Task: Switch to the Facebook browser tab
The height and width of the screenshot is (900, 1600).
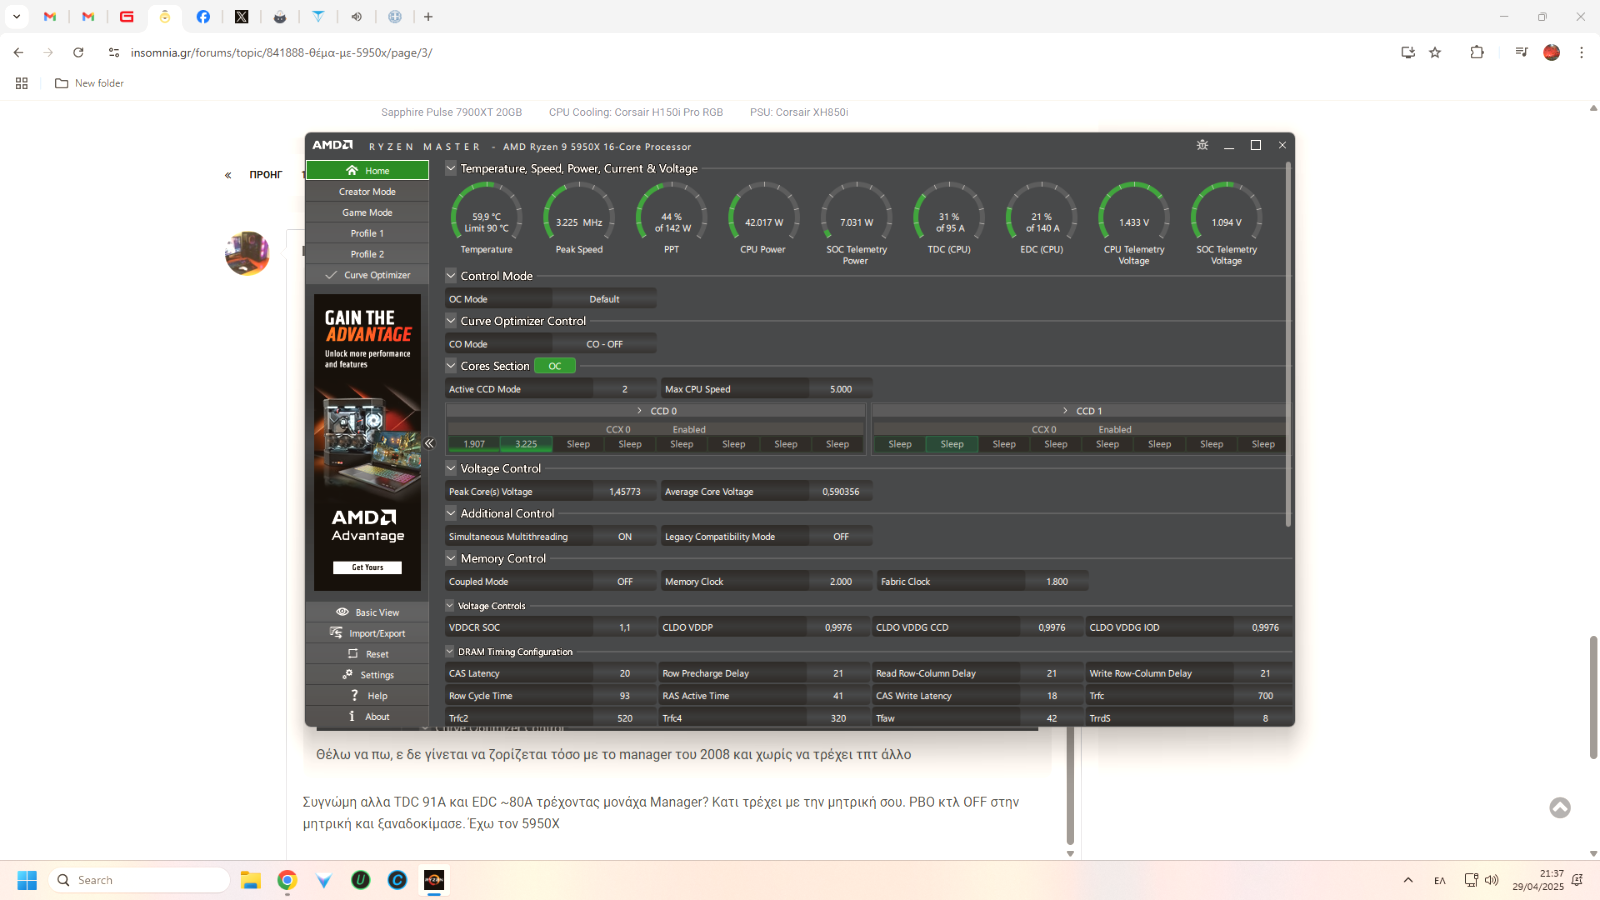Action: pyautogui.click(x=203, y=16)
